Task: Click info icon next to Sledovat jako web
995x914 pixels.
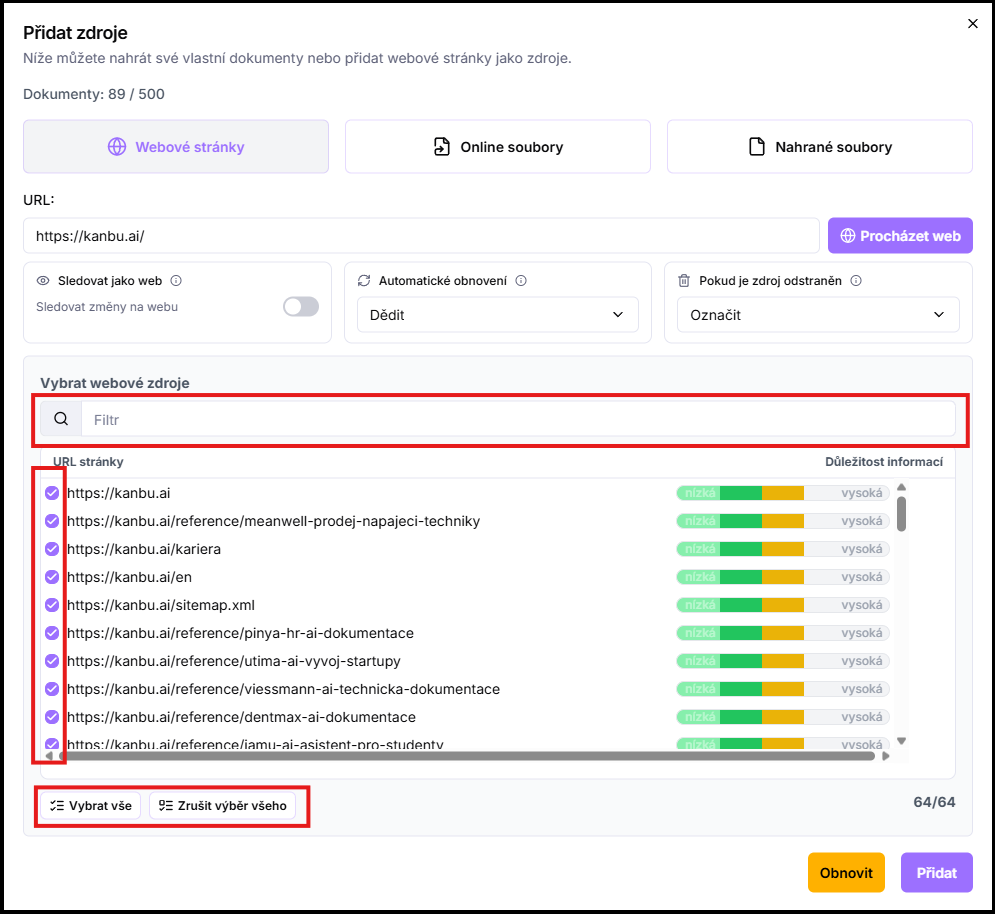Action: [x=176, y=281]
